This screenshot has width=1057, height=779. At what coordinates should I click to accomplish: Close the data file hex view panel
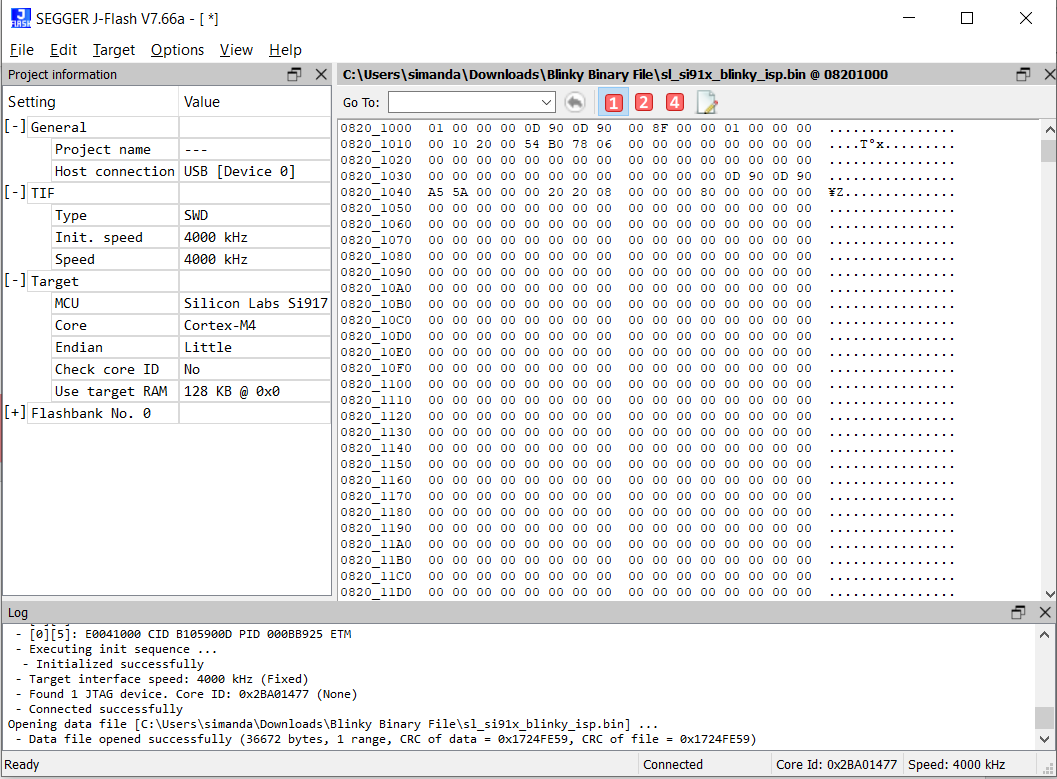coord(1050,74)
